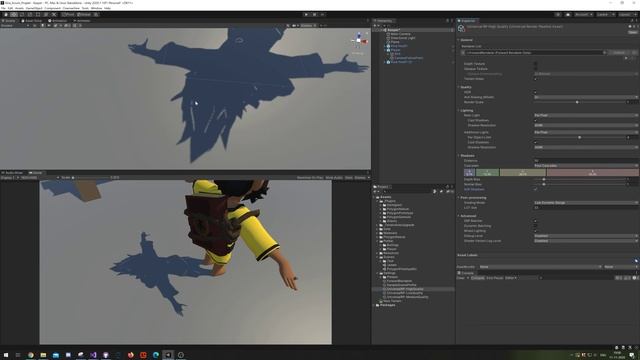Open Main Light Shadow Resolution dropdown
The image size is (640, 360).
tap(586, 125)
